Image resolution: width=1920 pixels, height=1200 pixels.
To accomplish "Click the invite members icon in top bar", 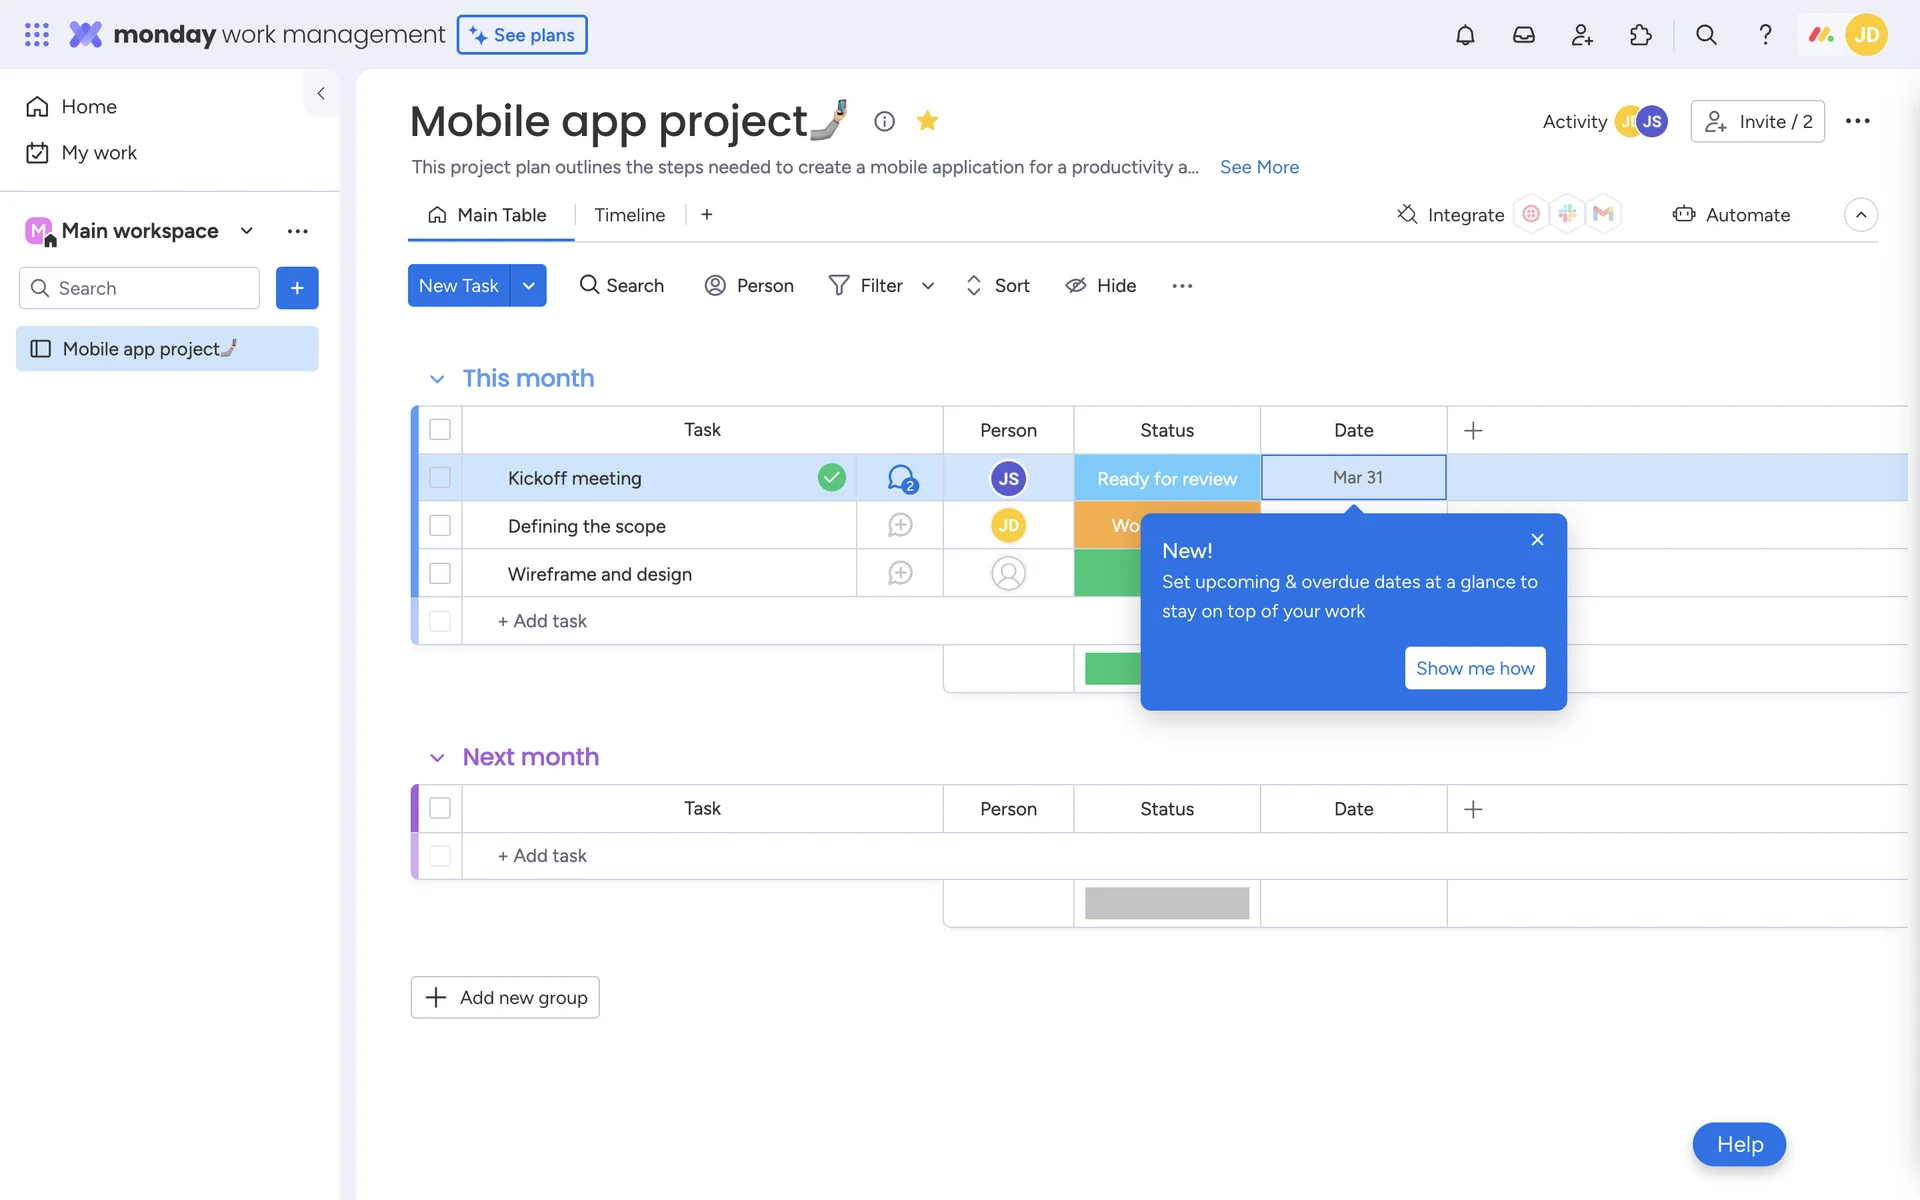I will 1581,35.
